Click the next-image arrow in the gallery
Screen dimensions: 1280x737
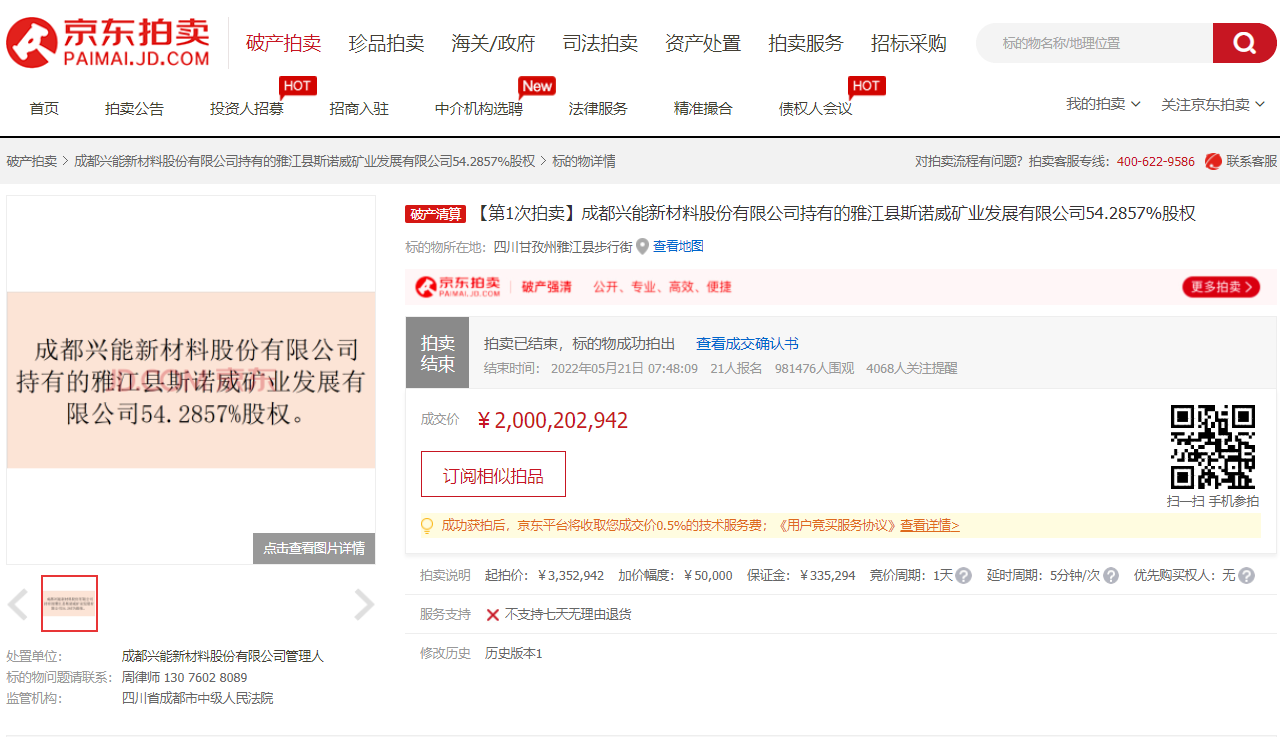click(x=364, y=604)
